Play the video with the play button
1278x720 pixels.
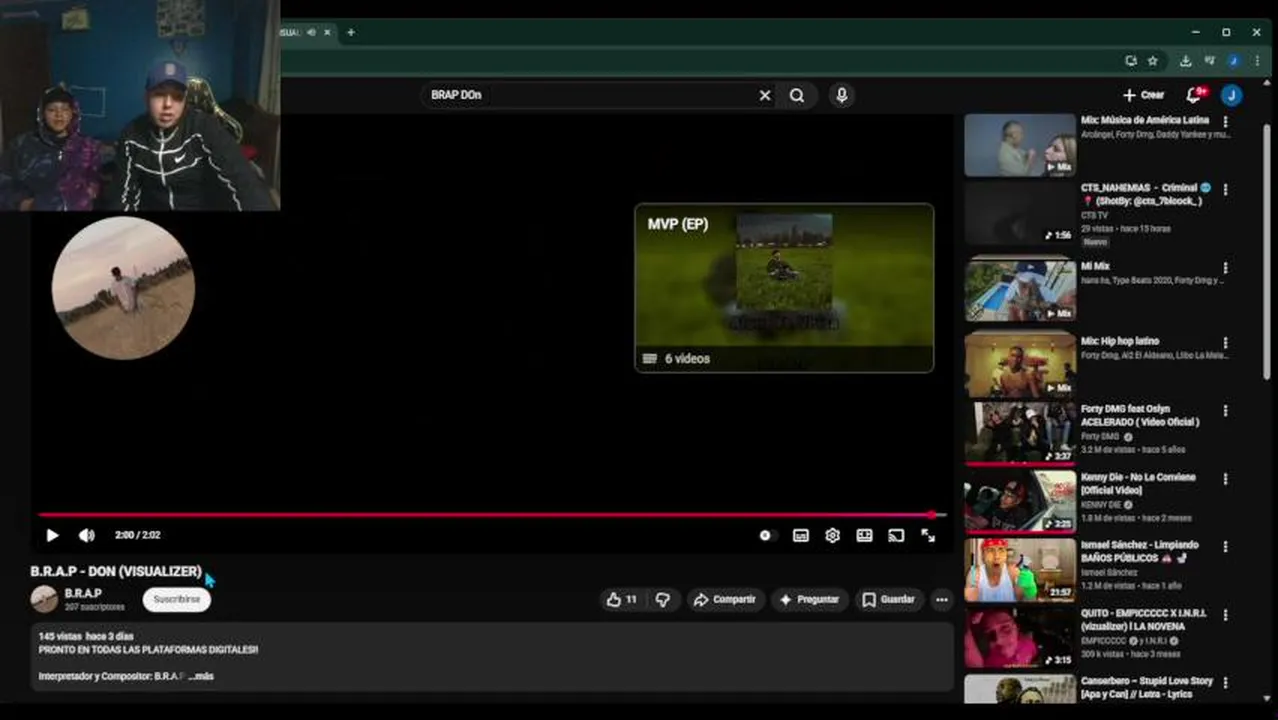click(52, 535)
